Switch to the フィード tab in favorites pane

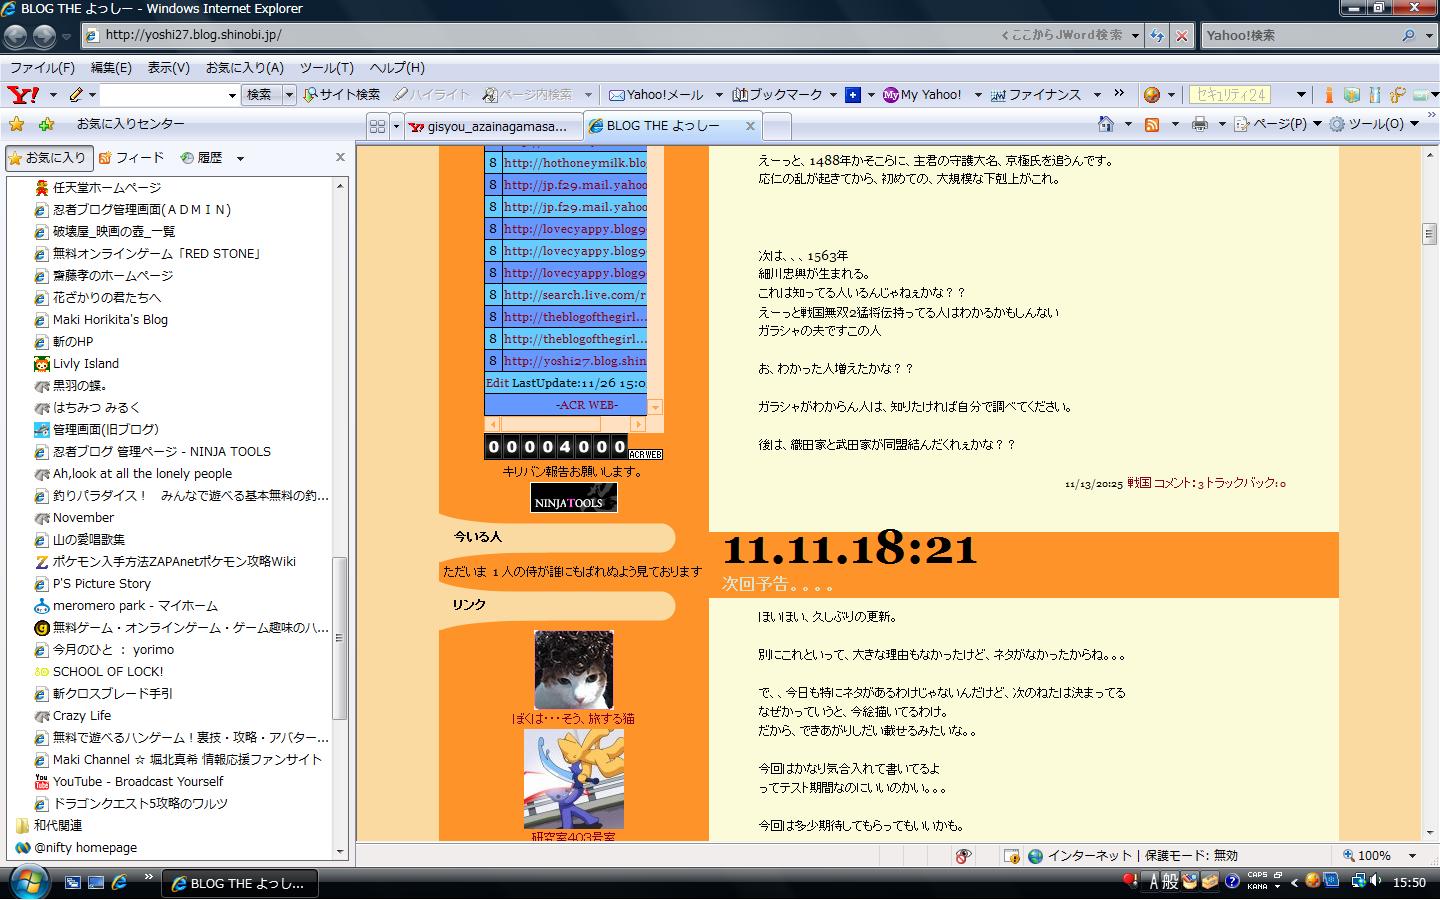pos(131,158)
